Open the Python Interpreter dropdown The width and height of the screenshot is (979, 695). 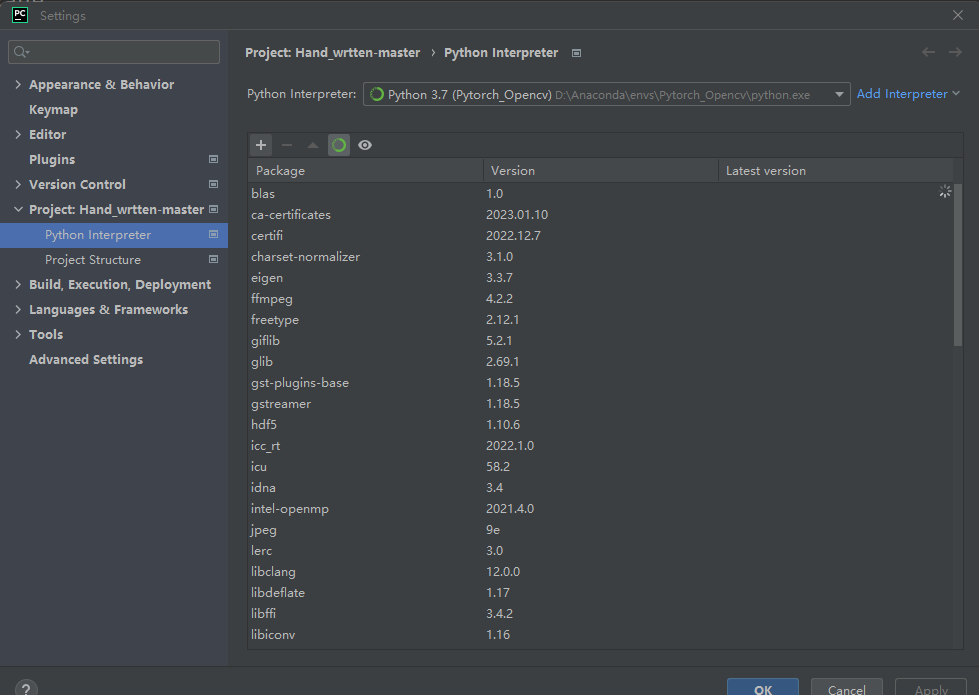606,94
